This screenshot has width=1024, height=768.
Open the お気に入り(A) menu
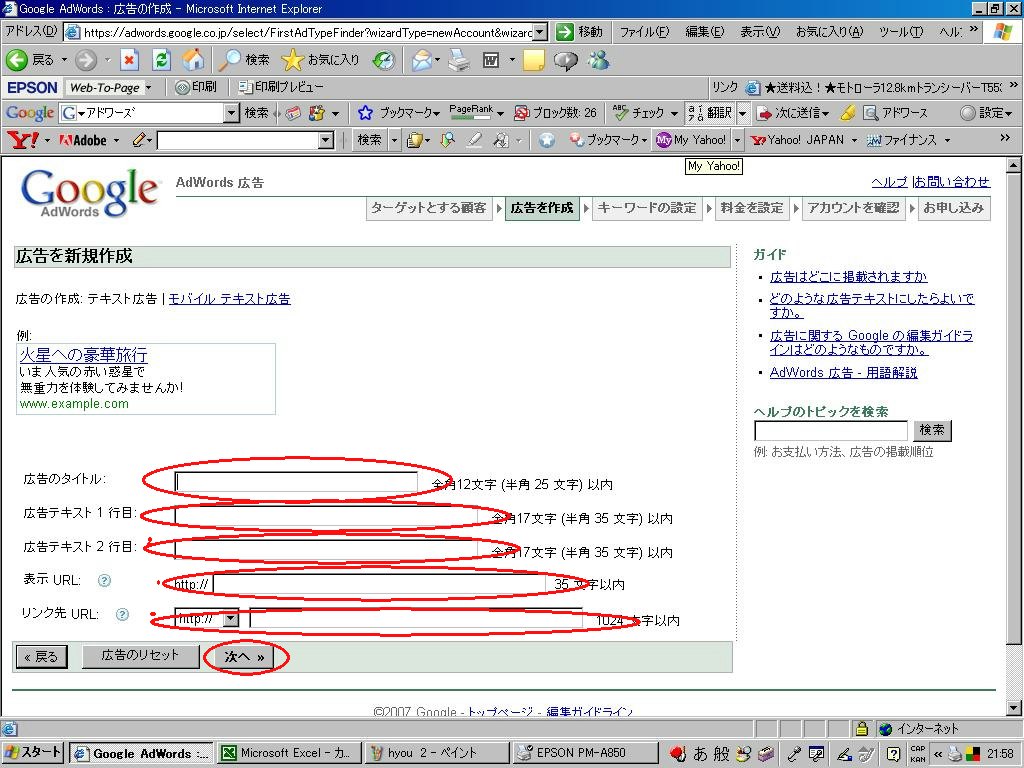(828, 32)
